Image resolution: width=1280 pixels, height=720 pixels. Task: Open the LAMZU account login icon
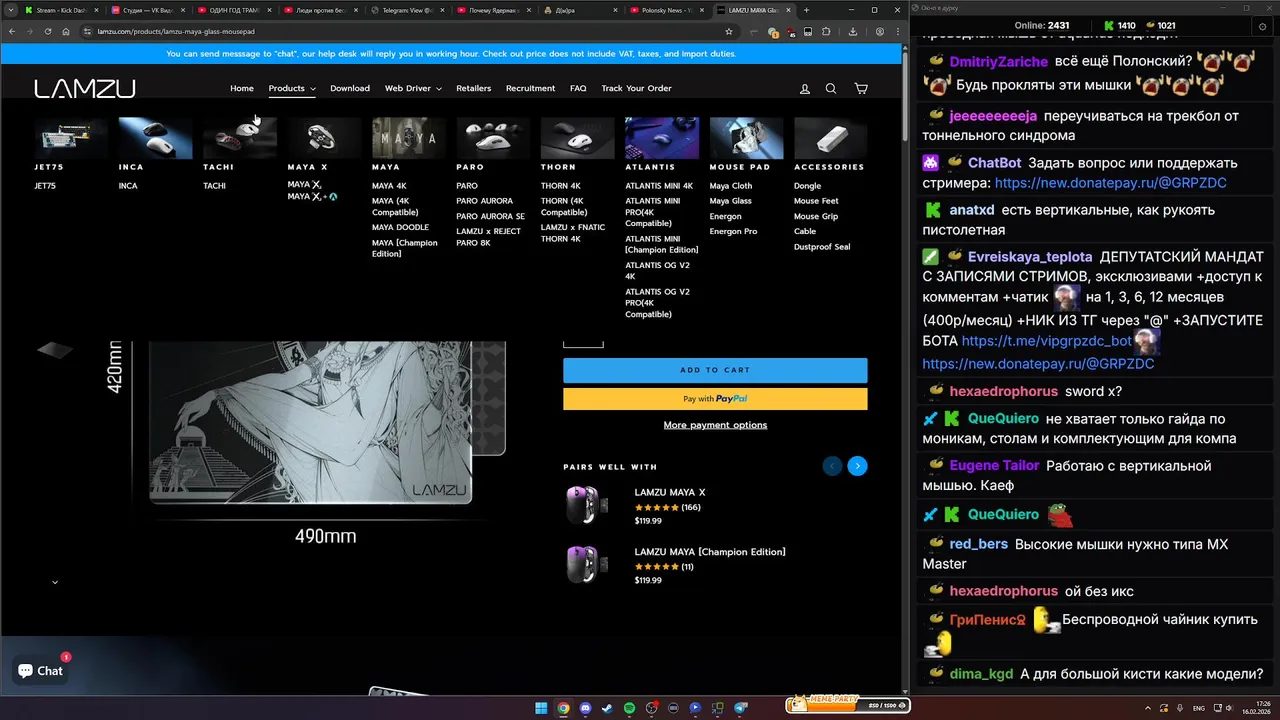coord(805,89)
